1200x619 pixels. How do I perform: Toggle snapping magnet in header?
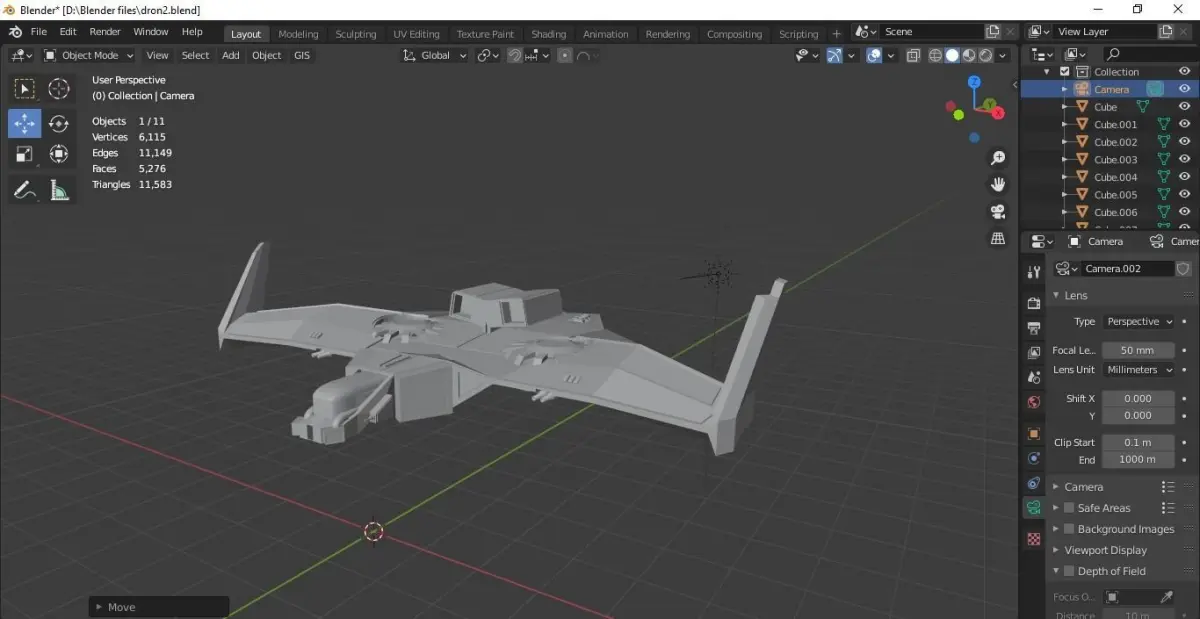tap(514, 56)
